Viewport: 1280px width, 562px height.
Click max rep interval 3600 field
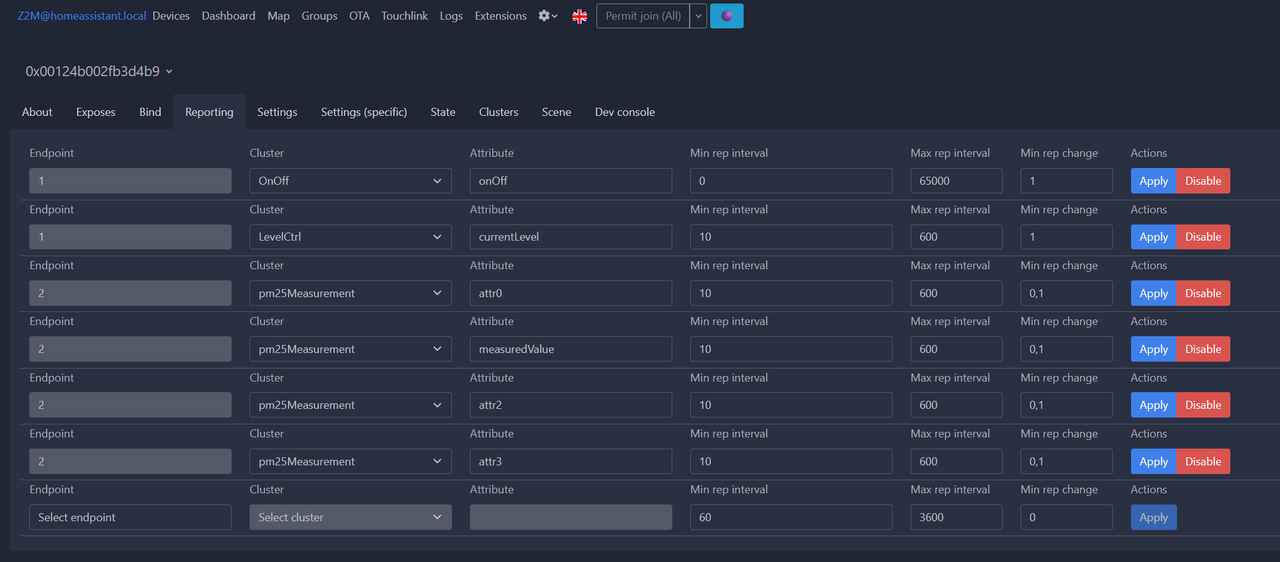point(956,517)
